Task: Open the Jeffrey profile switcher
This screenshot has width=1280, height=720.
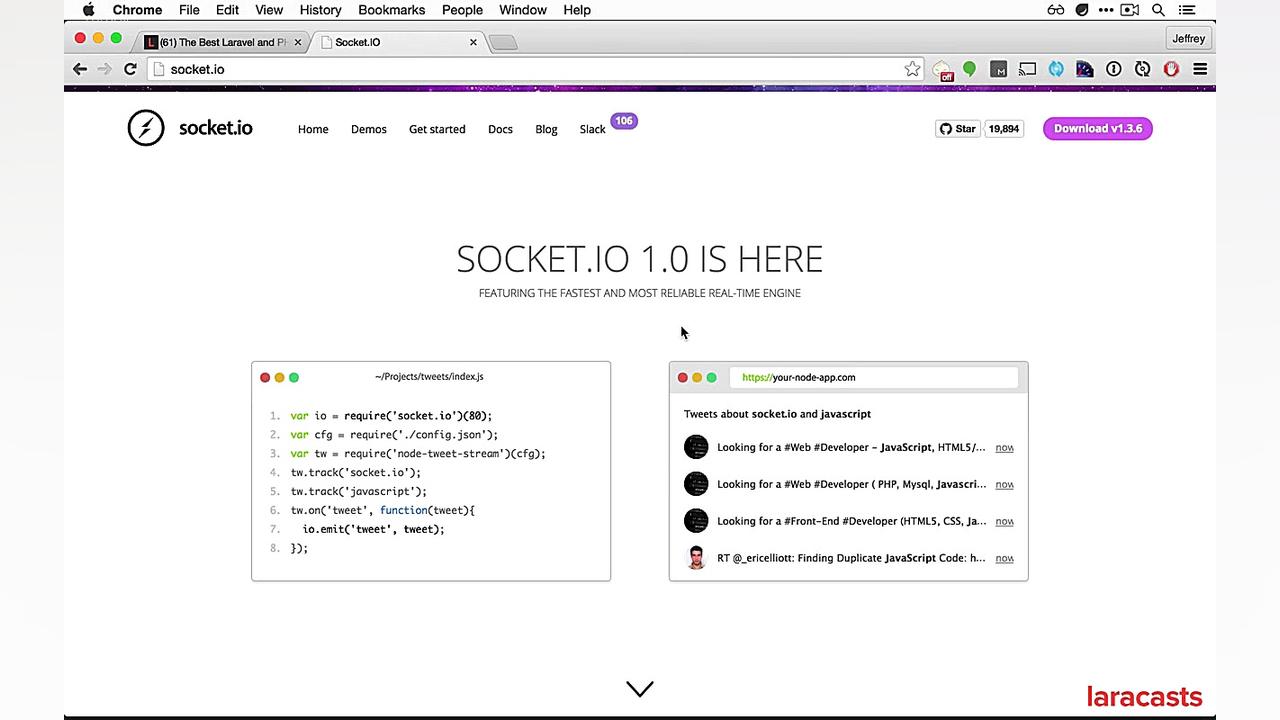Action: [1188, 39]
